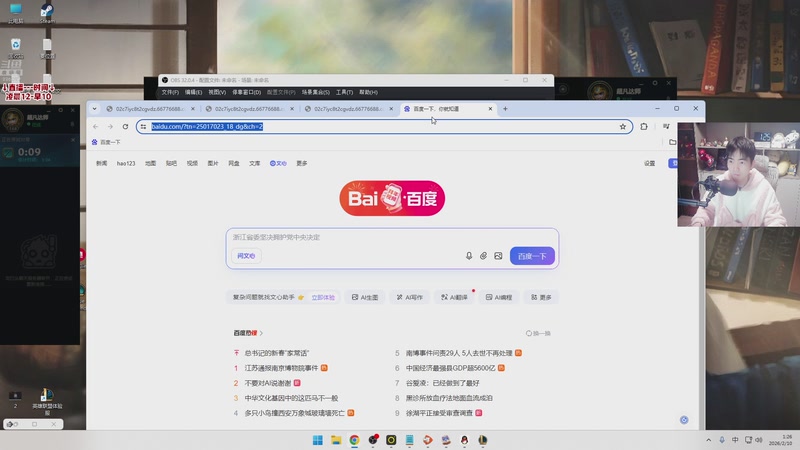This screenshot has width=800, height=450.
Task: Open the 文心 navigation link
Action: (278, 163)
